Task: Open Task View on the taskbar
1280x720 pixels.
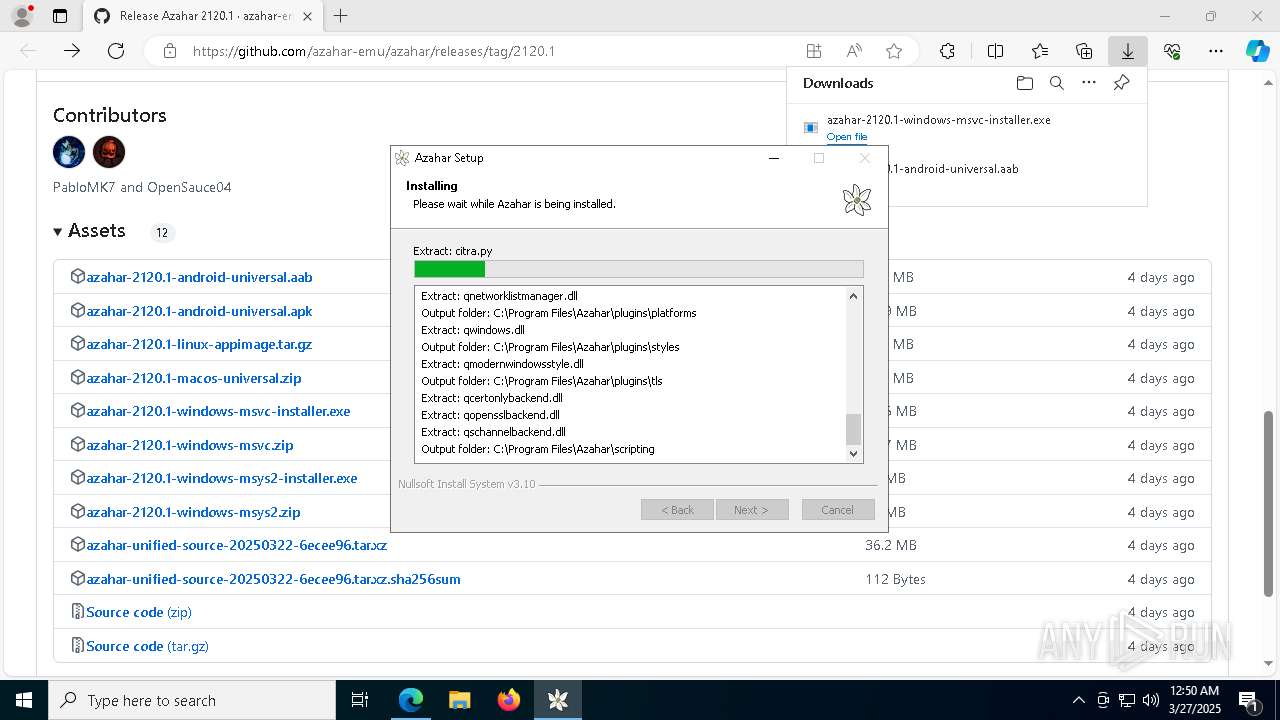Action: 361,700
